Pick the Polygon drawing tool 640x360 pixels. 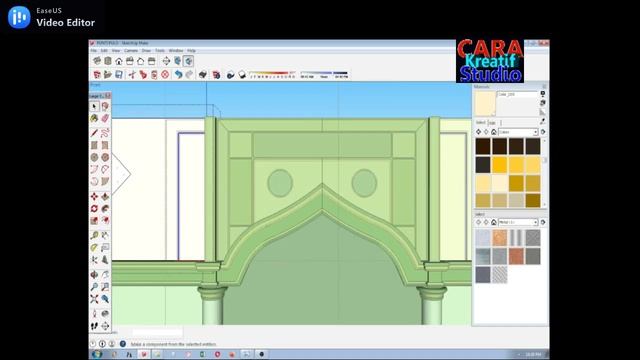[x=105, y=157]
